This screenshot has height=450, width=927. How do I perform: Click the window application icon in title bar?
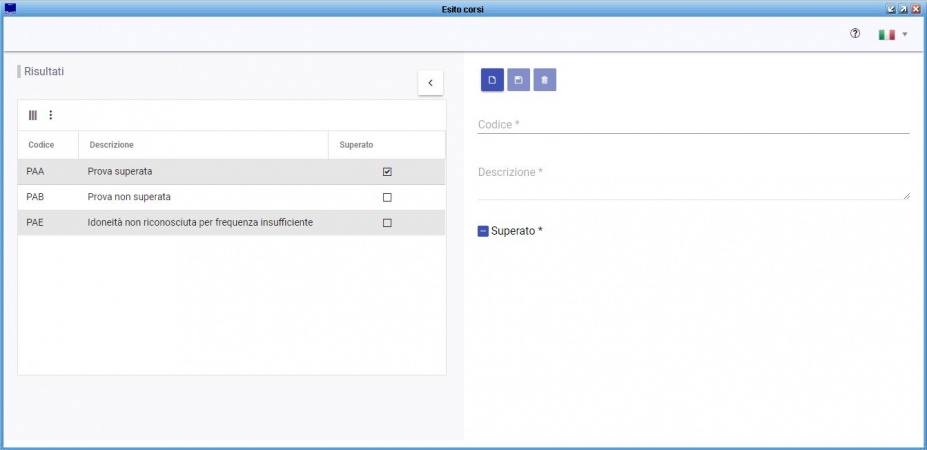pyautogui.click(x=10, y=9)
